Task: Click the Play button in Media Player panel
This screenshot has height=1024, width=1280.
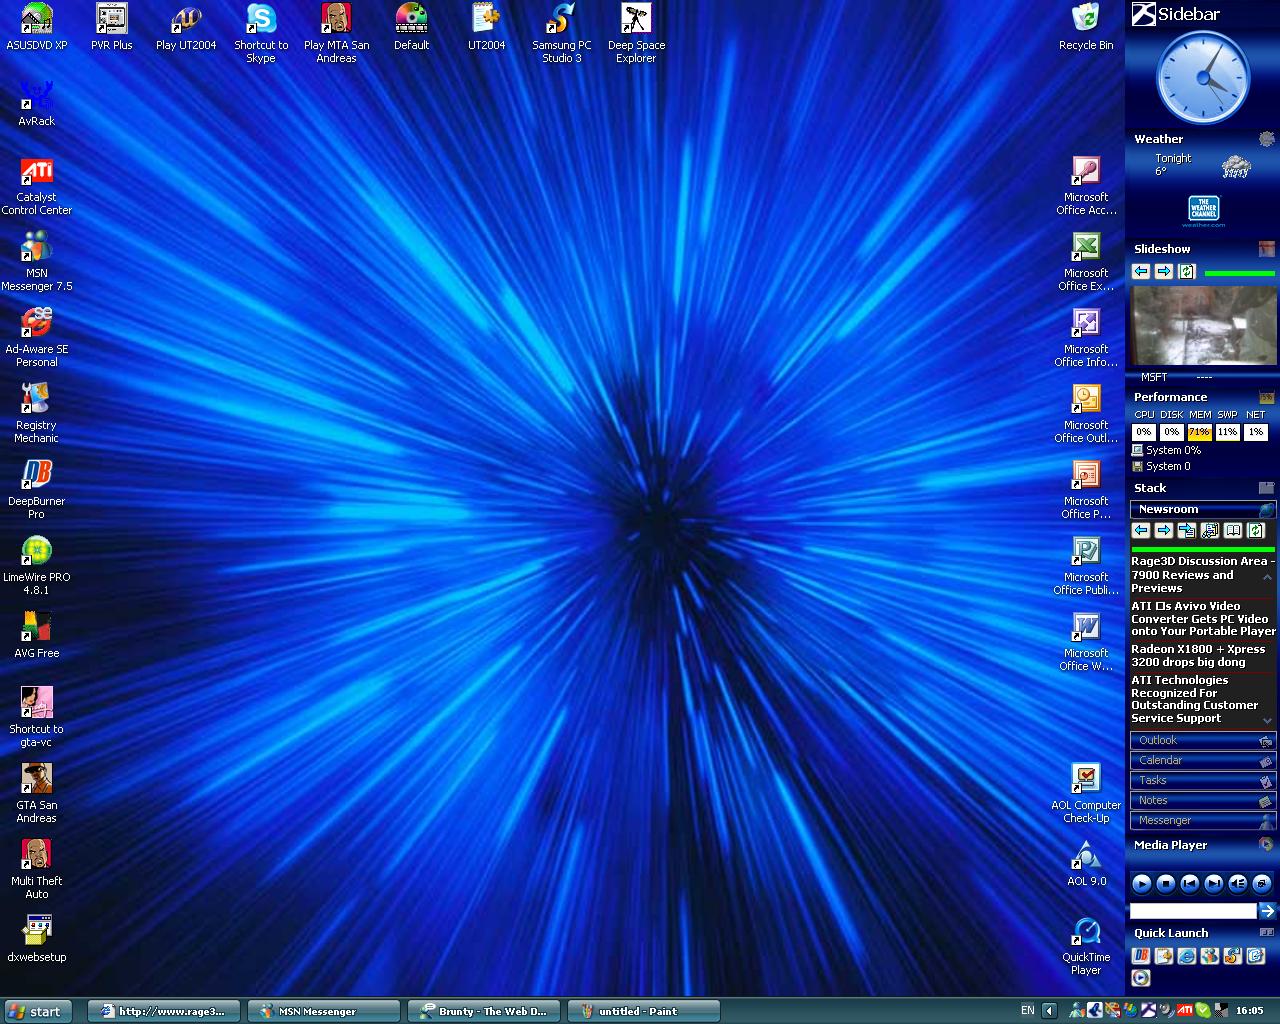Action: (x=1141, y=883)
